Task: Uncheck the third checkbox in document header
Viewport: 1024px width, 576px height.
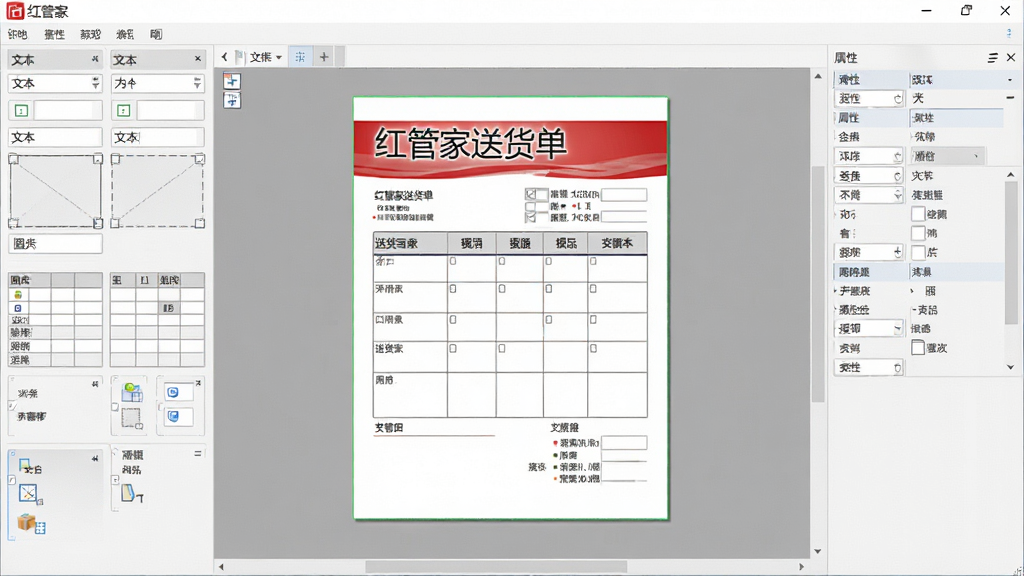Action: point(531,217)
